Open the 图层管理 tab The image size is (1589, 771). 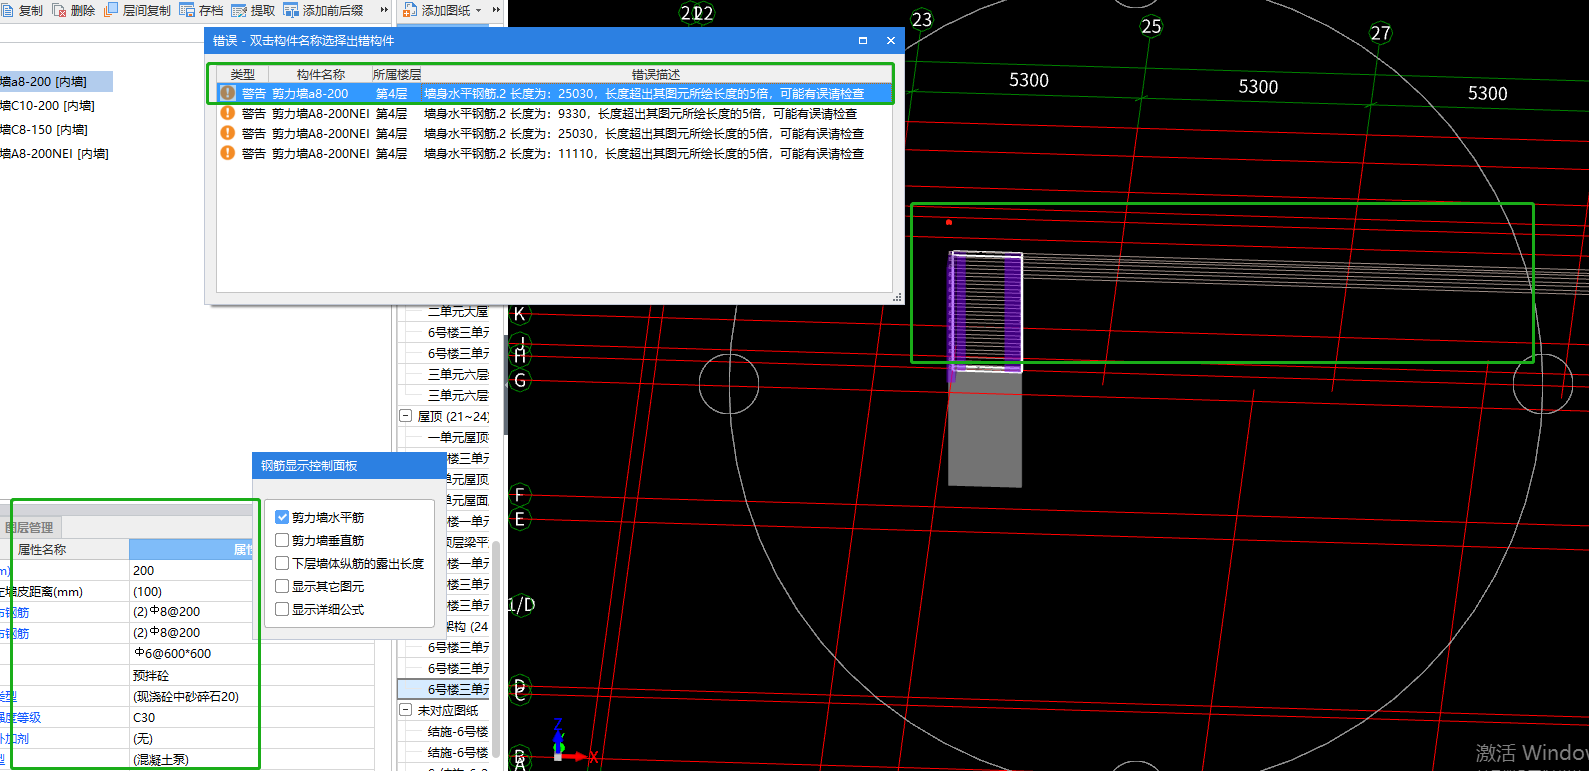tap(30, 527)
